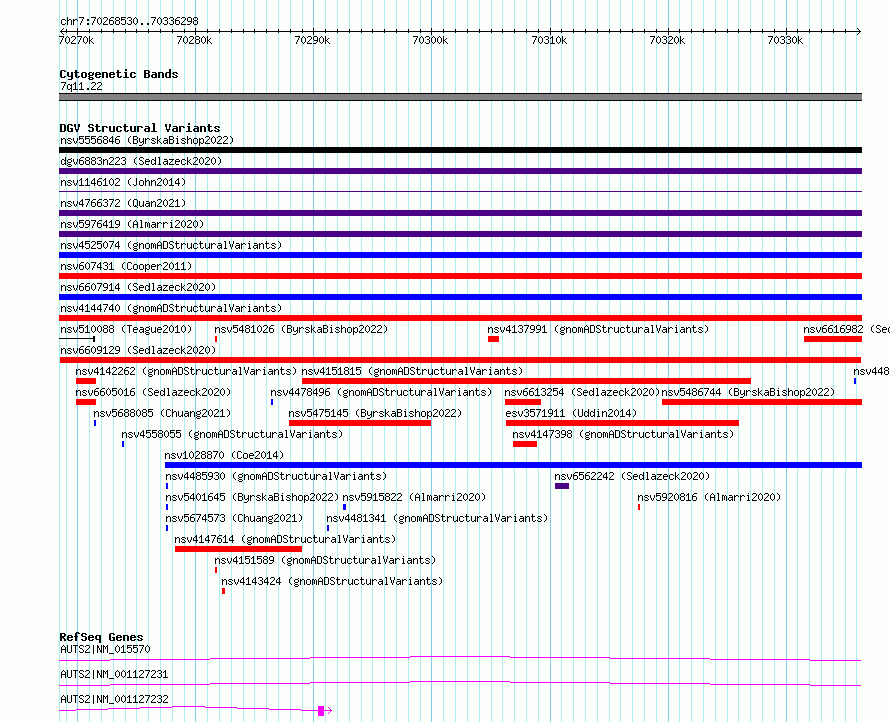Click the red nsv4137991 variant block
The width and height of the screenshot is (890, 722).
(493, 339)
